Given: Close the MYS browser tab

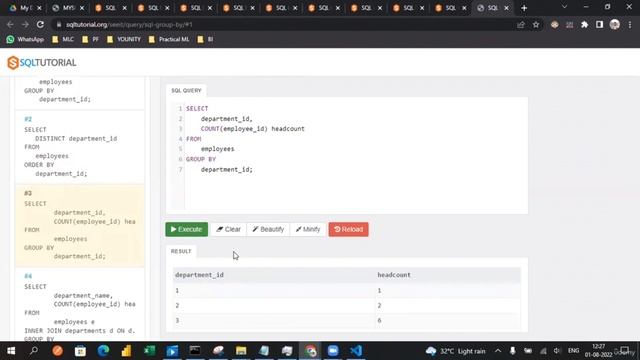Looking at the screenshot, I should point(82,8).
